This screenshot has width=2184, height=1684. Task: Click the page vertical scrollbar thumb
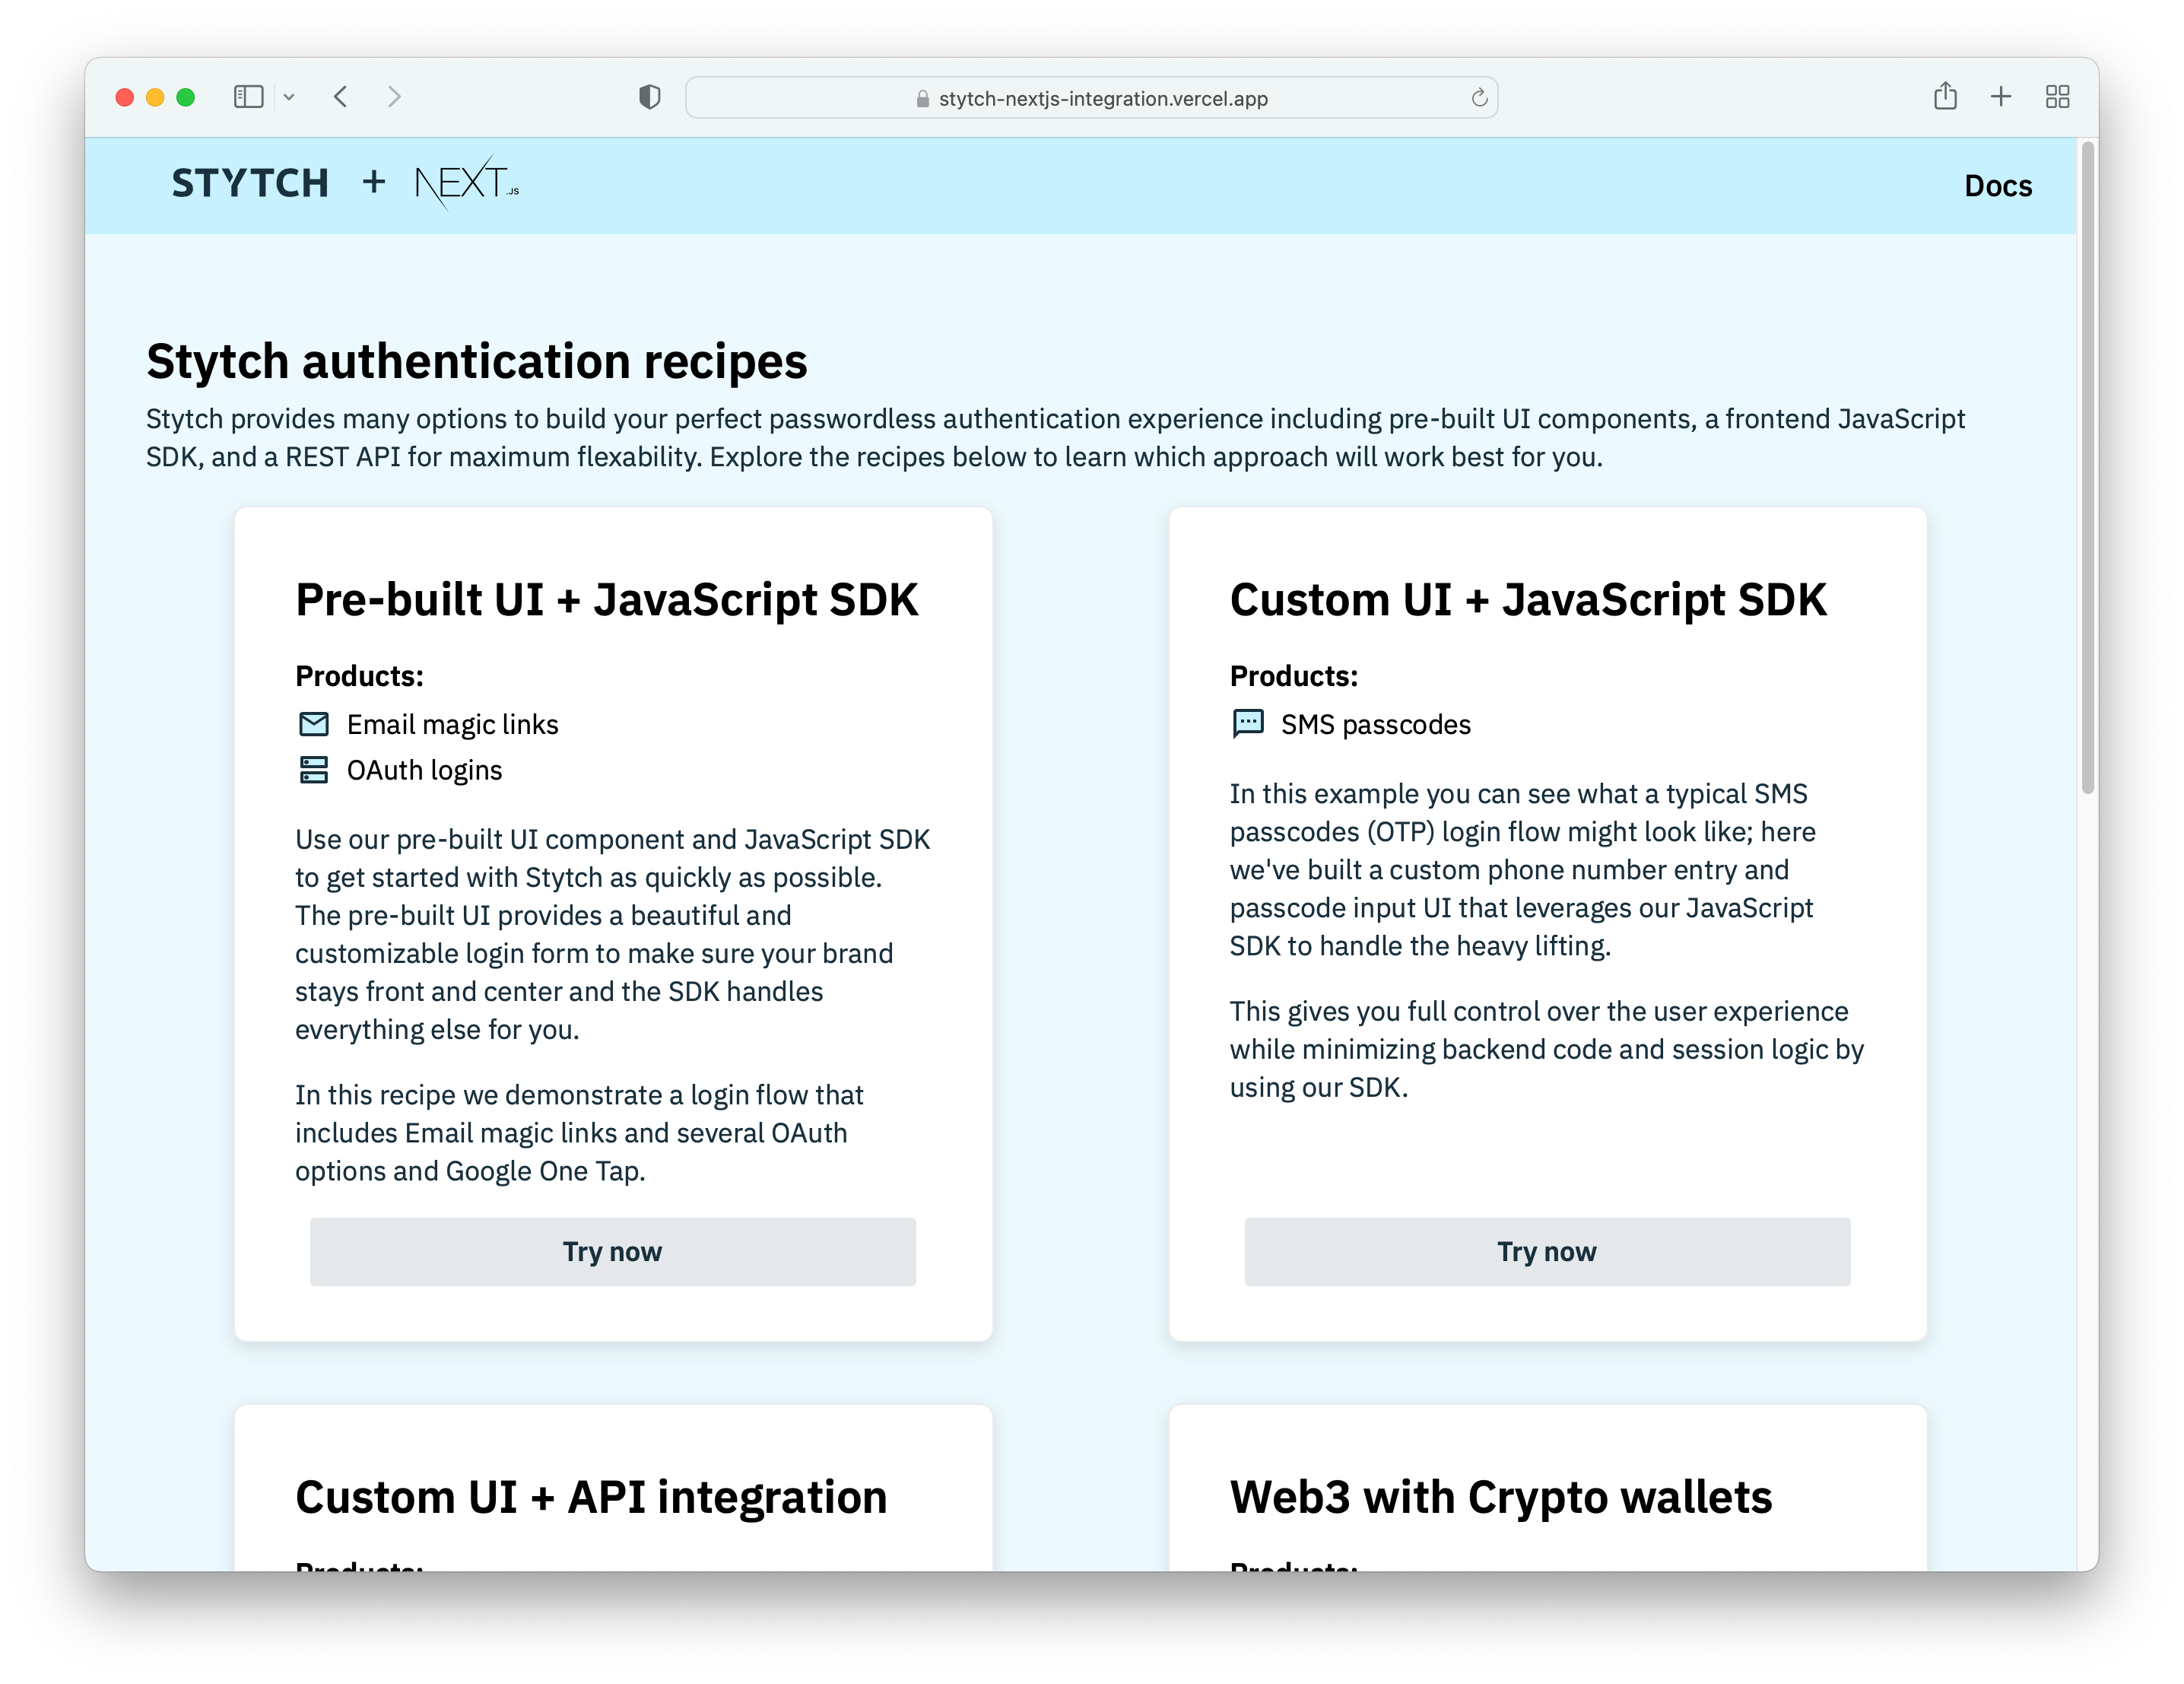click(x=2087, y=468)
